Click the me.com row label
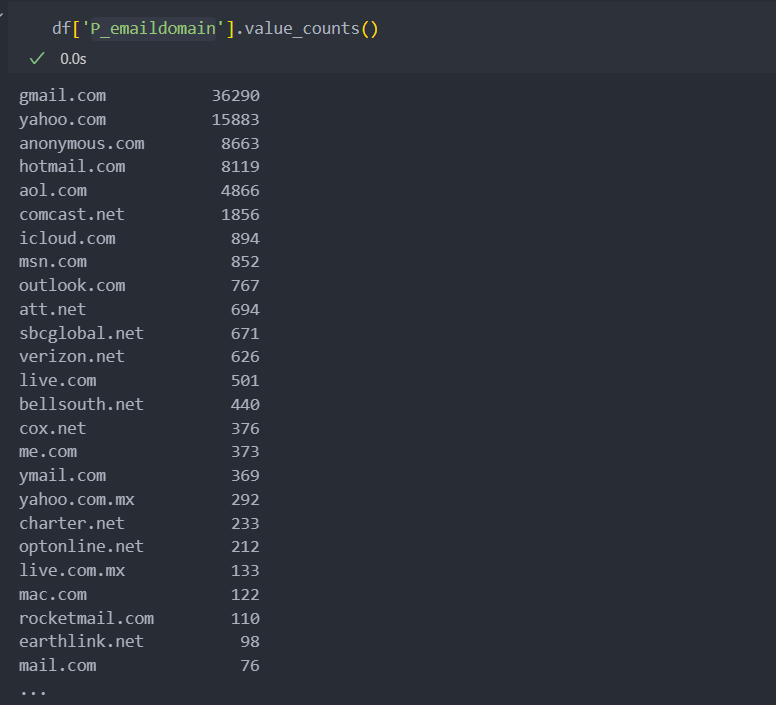The width and height of the screenshot is (776, 705). pyautogui.click(x=48, y=452)
